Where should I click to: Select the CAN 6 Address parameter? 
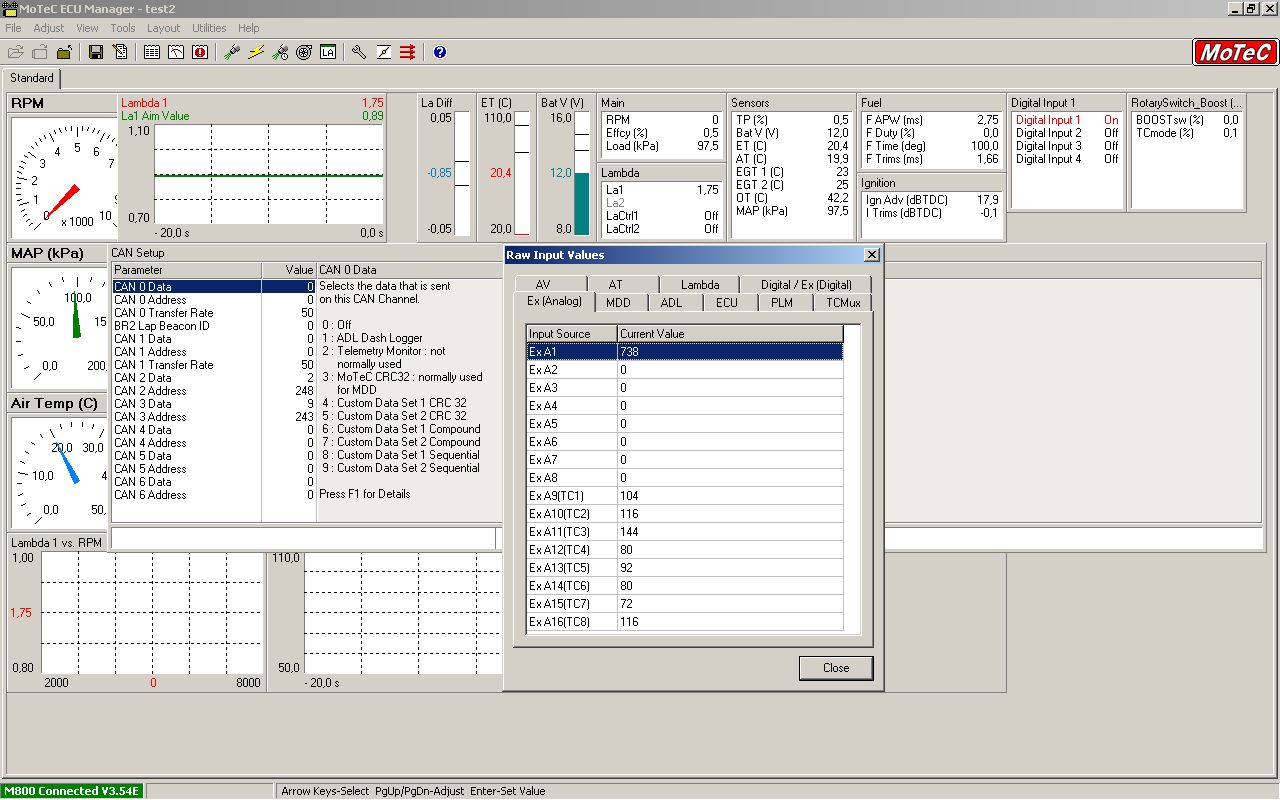pyautogui.click(x=213, y=495)
